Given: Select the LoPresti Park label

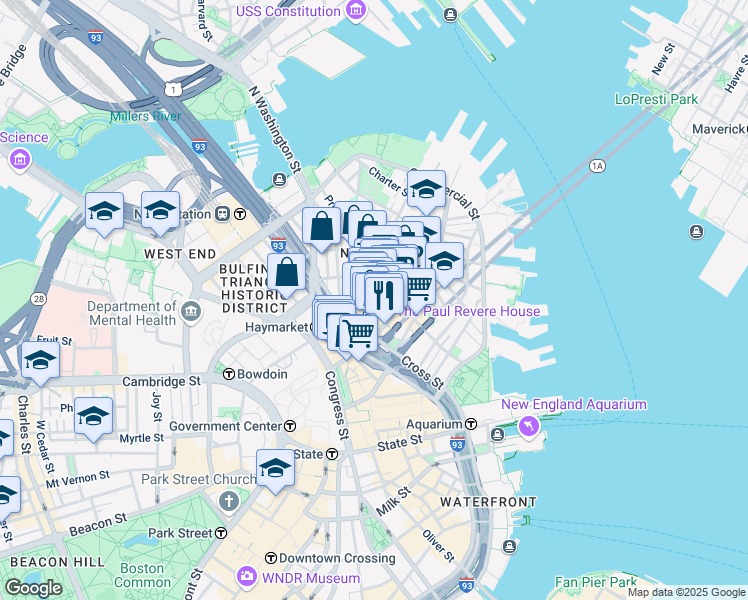Looking at the screenshot, I should coord(656,99).
